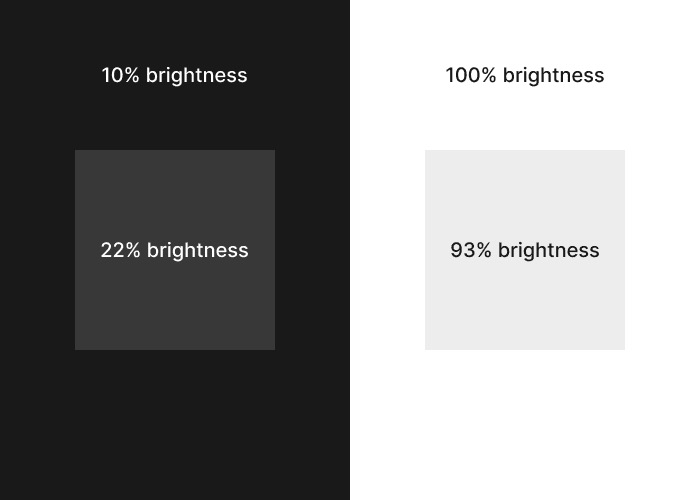Click the "10% brightness" label
Image resolution: width=700 pixels, height=500 pixels.
[x=174, y=75]
